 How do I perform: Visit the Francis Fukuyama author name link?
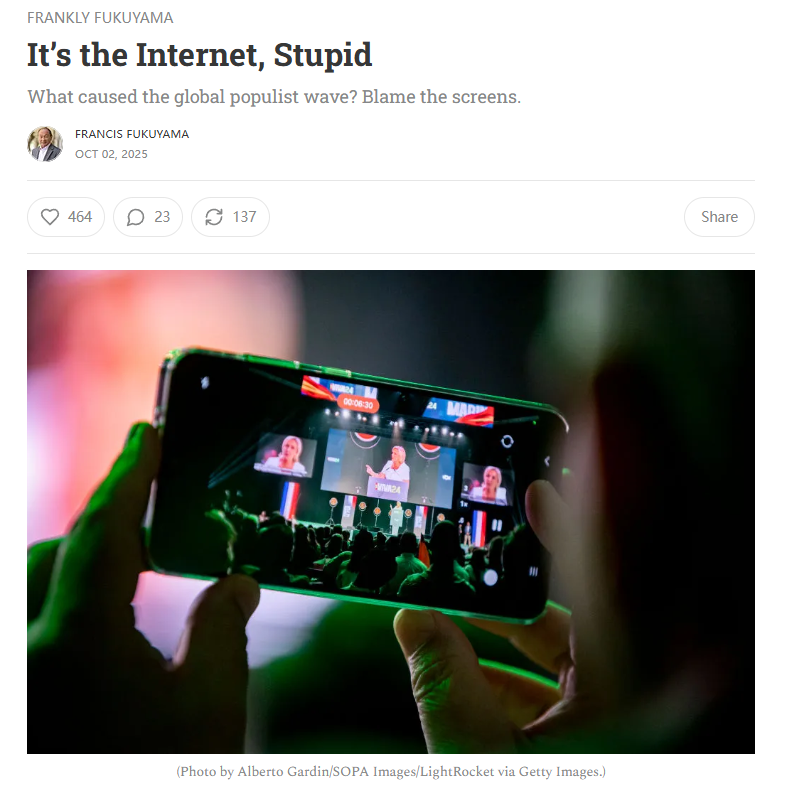132,134
